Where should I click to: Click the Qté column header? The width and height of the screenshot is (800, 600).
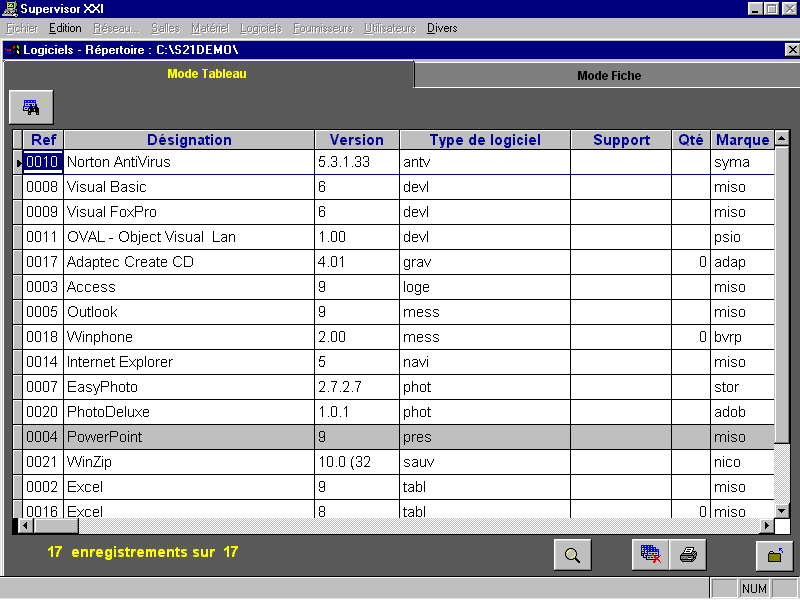pos(691,140)
